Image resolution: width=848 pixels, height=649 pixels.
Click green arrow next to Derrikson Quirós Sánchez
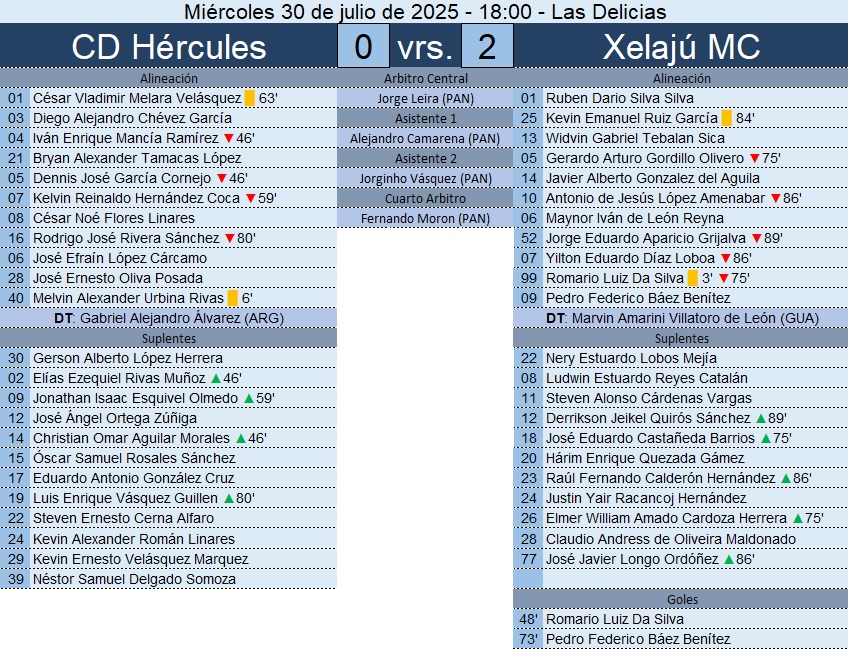click(759, 418)
